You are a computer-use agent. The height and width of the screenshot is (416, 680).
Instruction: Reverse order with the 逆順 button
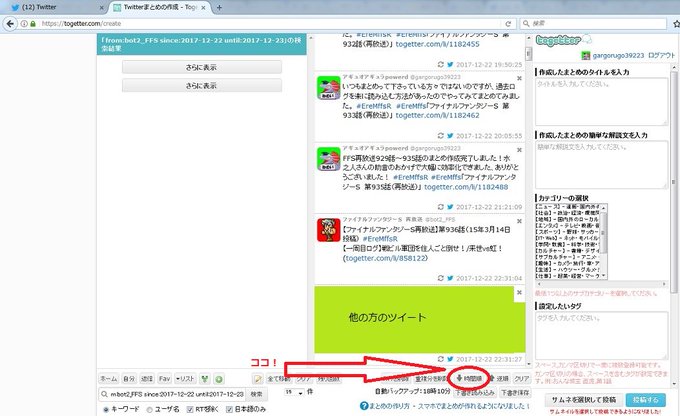[499, 379]
